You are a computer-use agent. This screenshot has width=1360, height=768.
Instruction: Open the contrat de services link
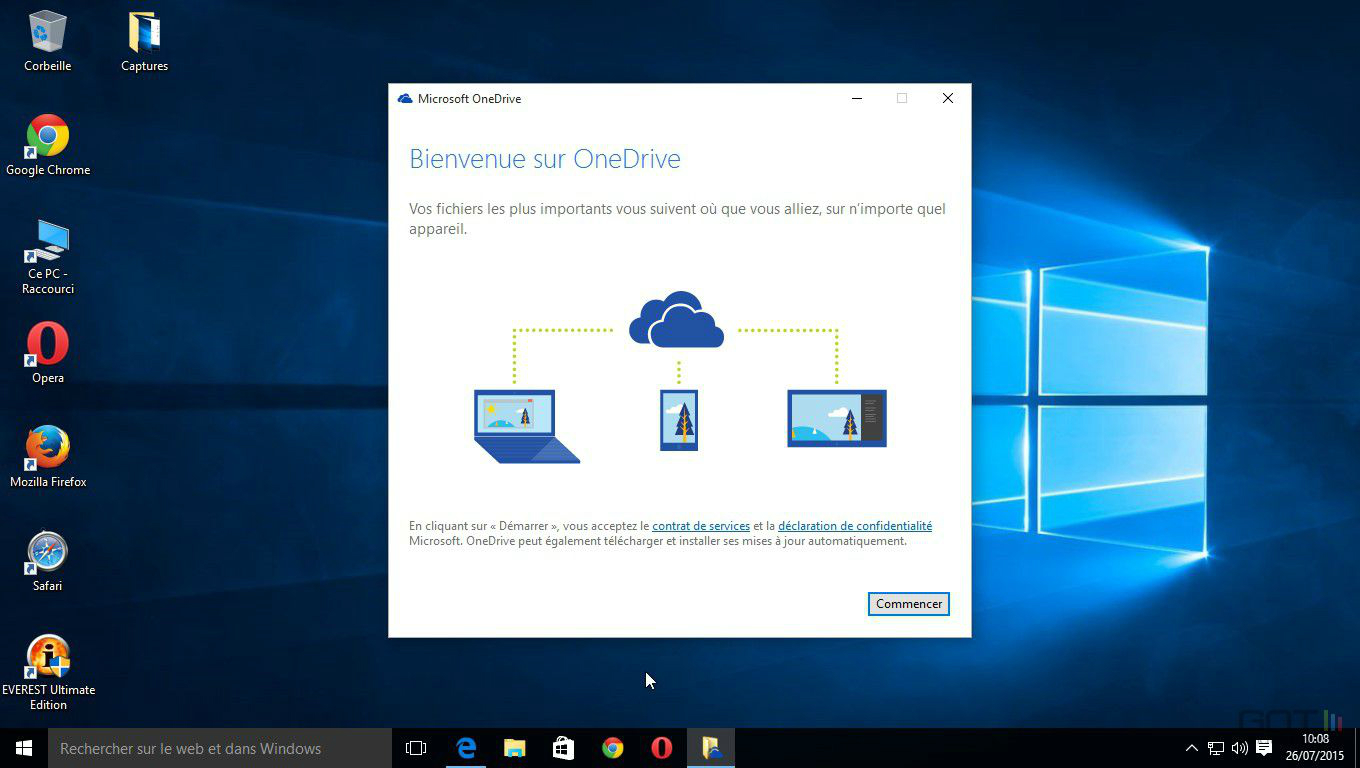pyautogui.click(x=701, y=525)
